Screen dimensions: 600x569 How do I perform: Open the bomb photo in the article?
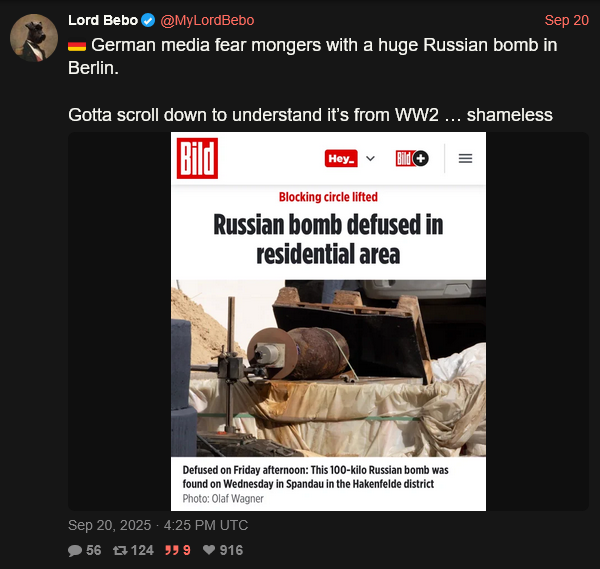coord(328,368)
